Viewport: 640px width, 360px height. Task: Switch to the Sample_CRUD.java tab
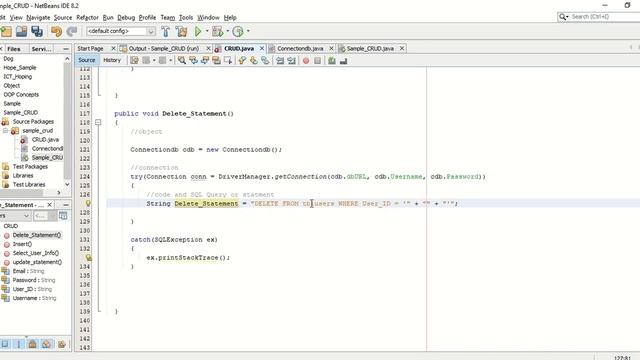coord(370,48)
